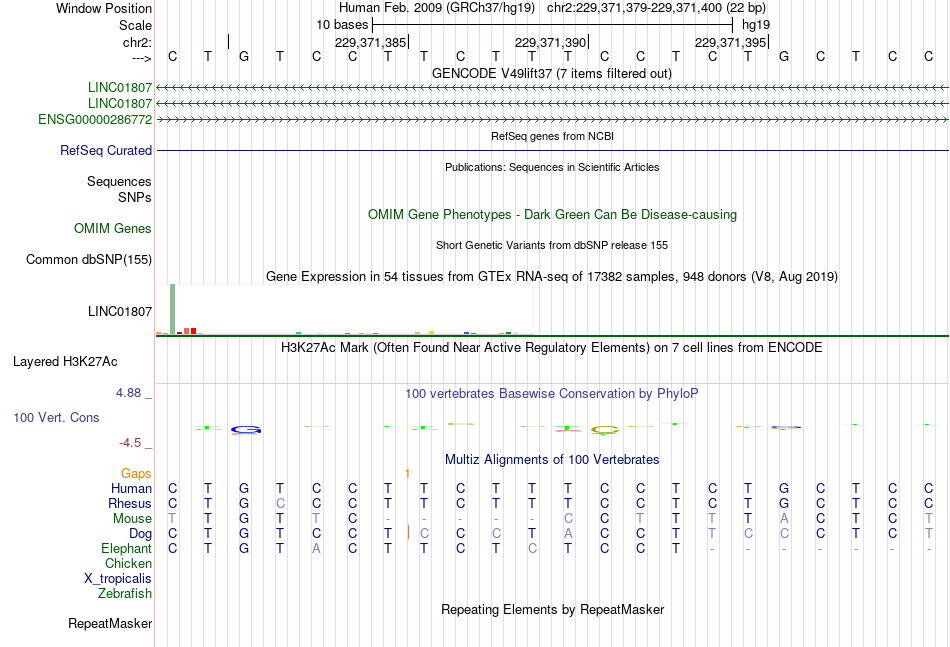Click the orange gap marker '1'
Screen dimensions: 950x647
407,474
